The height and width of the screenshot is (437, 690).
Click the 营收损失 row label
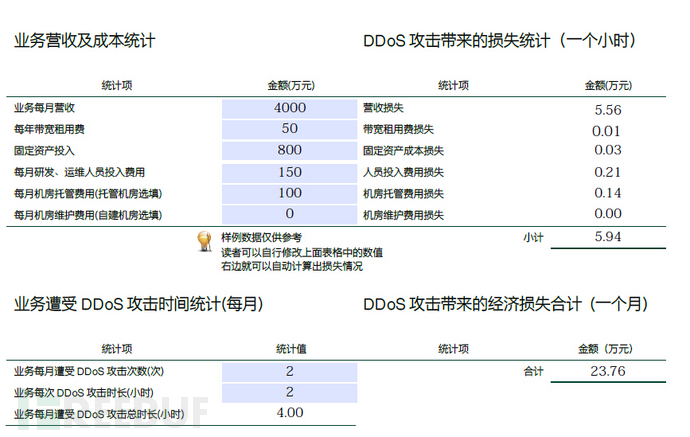click(x=383, y=108)
